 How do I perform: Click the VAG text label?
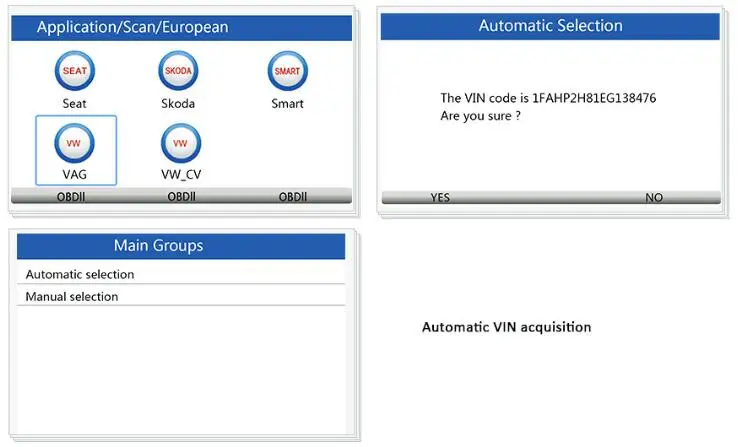click(x=74, y=175)
